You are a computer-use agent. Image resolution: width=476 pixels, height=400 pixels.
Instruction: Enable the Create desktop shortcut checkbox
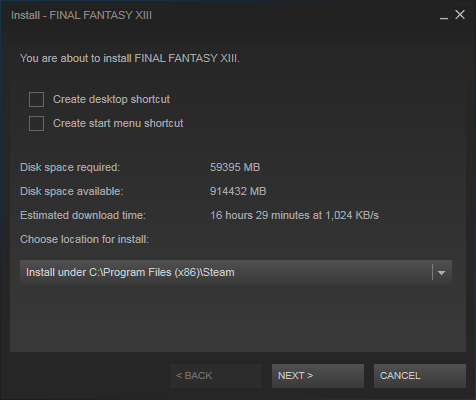click(x=36, y=99)
